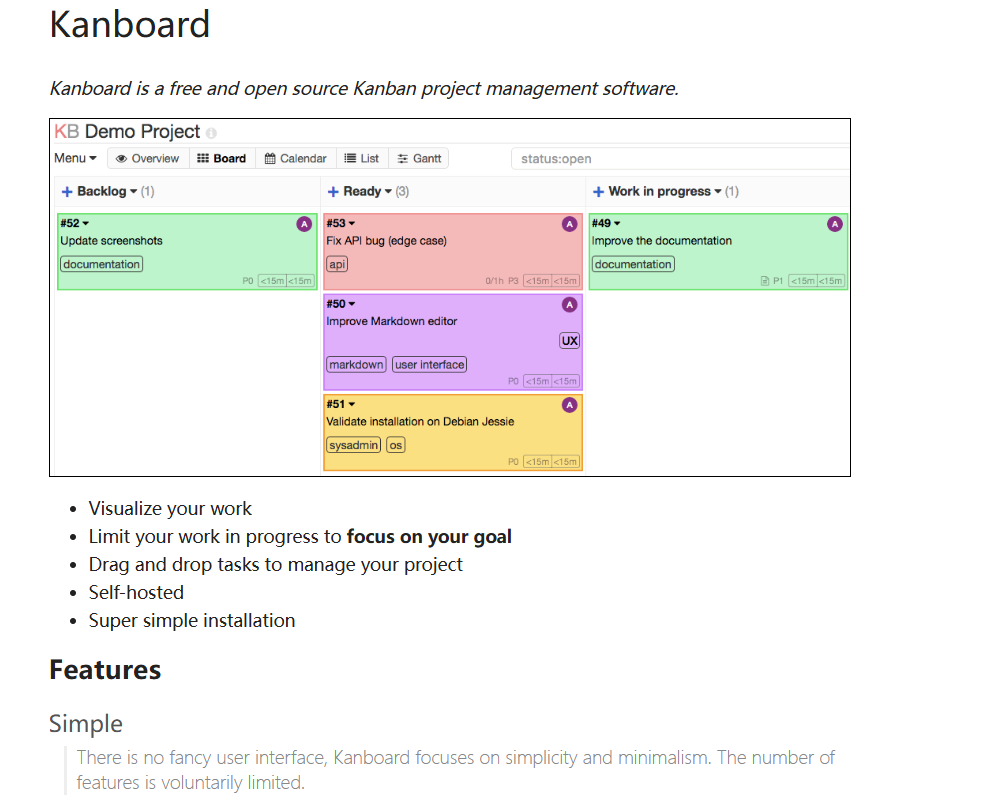Viewport: 981px width, 810px height.
Task: Click the assignee avatar on task #50
Action: tap(569, 305)
